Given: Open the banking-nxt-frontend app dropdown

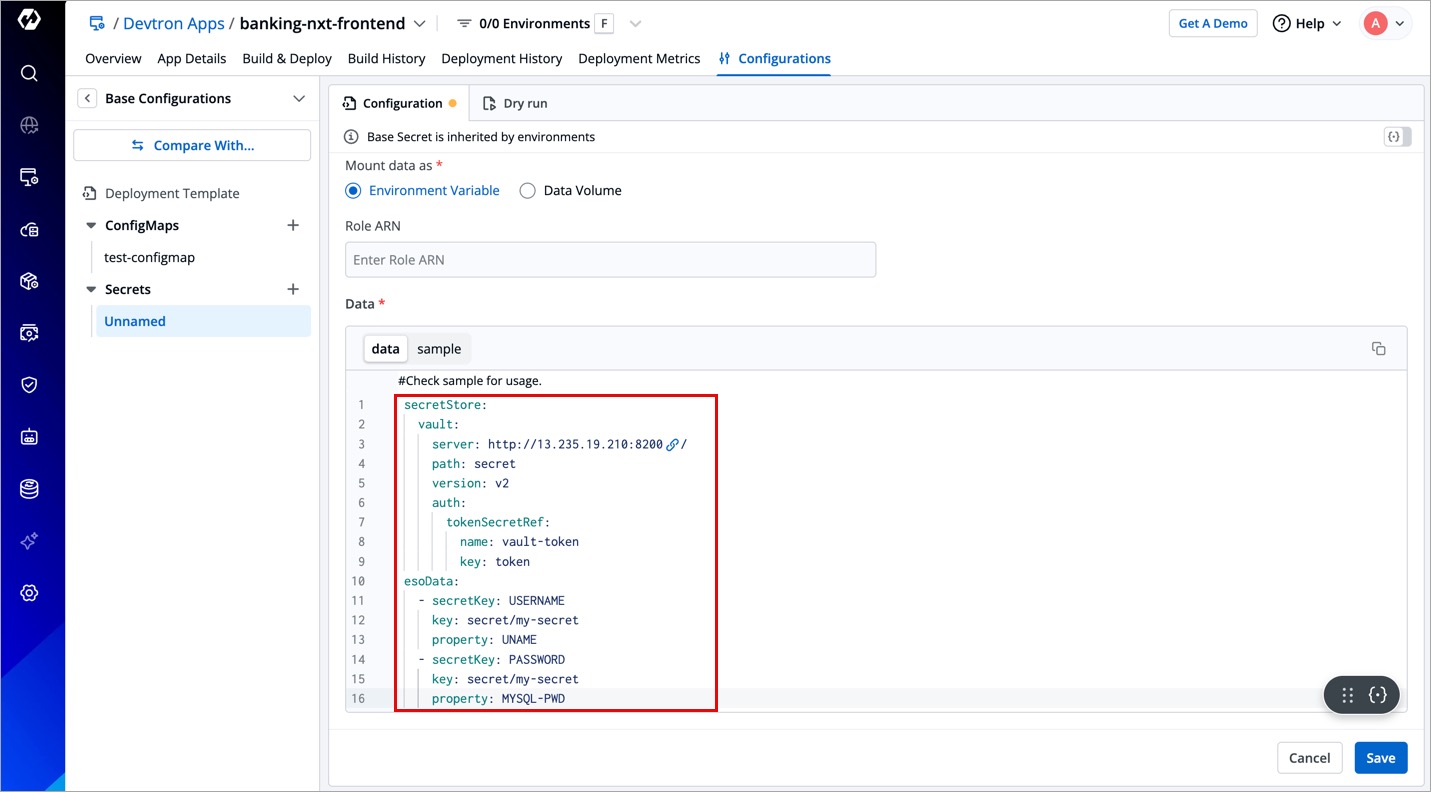Looking at the screenshot, I should [x=419, y=24].
